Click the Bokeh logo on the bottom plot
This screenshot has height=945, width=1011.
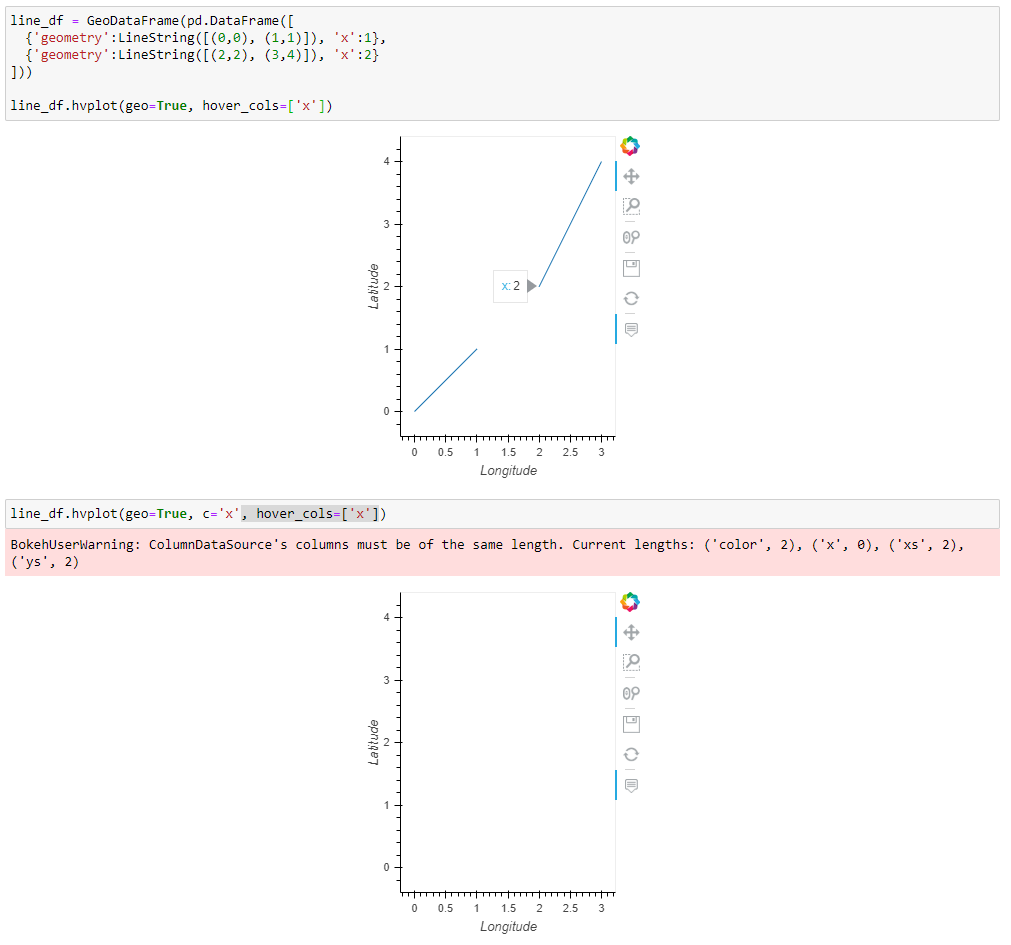pos(630,601)
